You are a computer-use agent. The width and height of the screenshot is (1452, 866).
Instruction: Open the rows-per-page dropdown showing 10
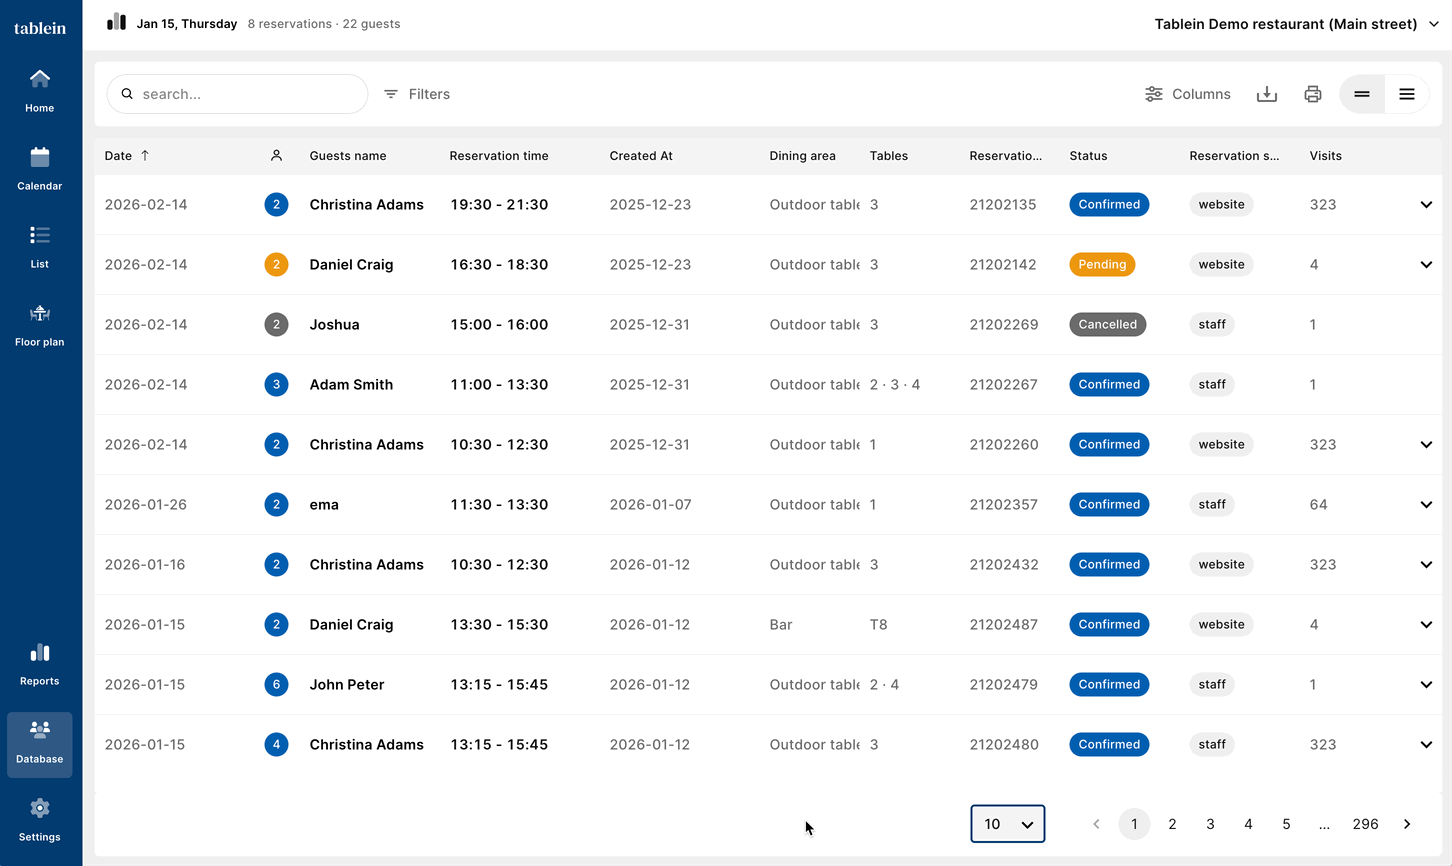click(x=1007, y=824)
